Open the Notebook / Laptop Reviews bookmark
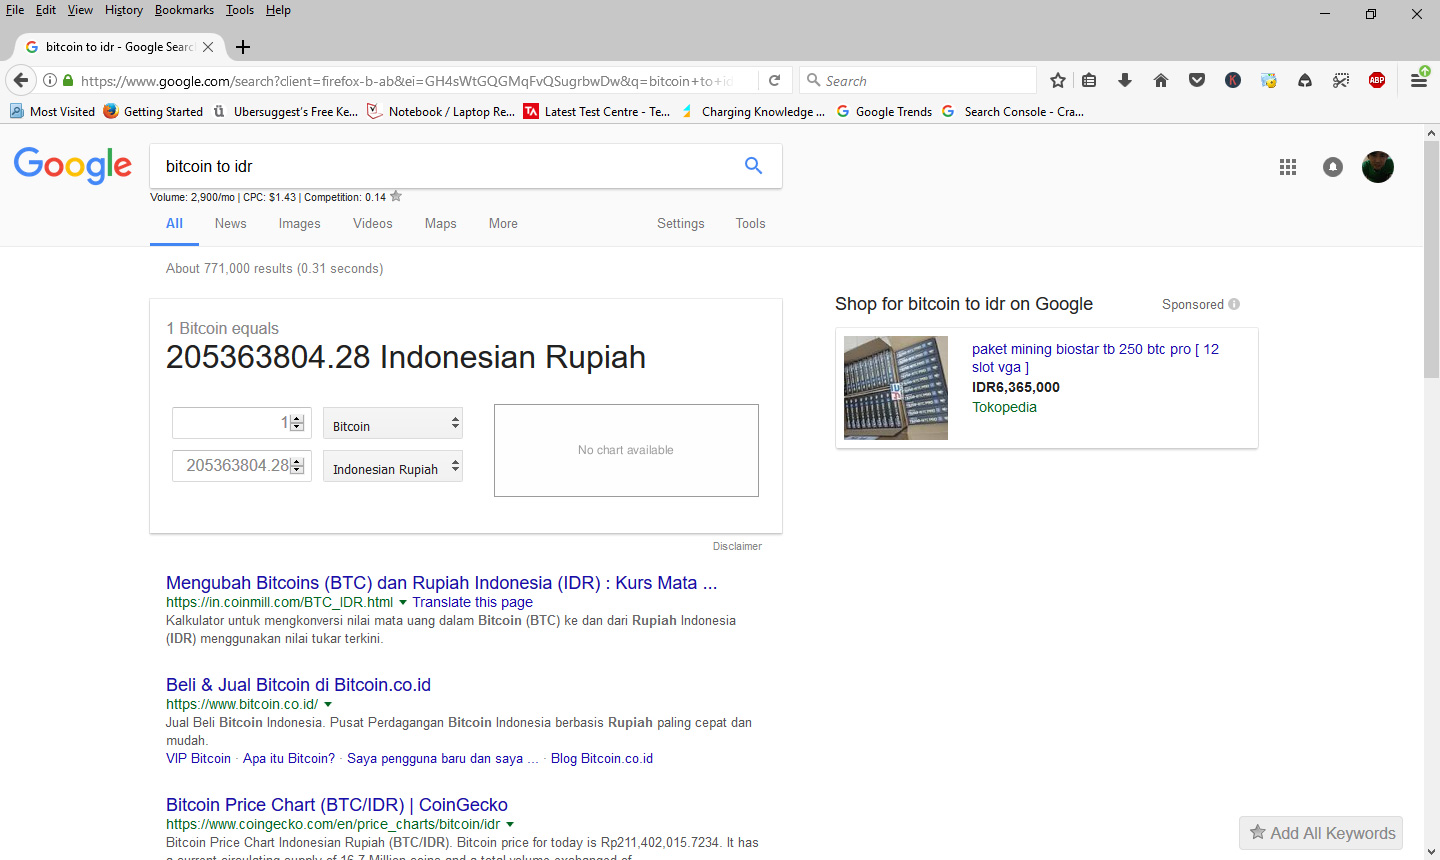This screenshot has height=860, width=1440. [x=441, y=111]
